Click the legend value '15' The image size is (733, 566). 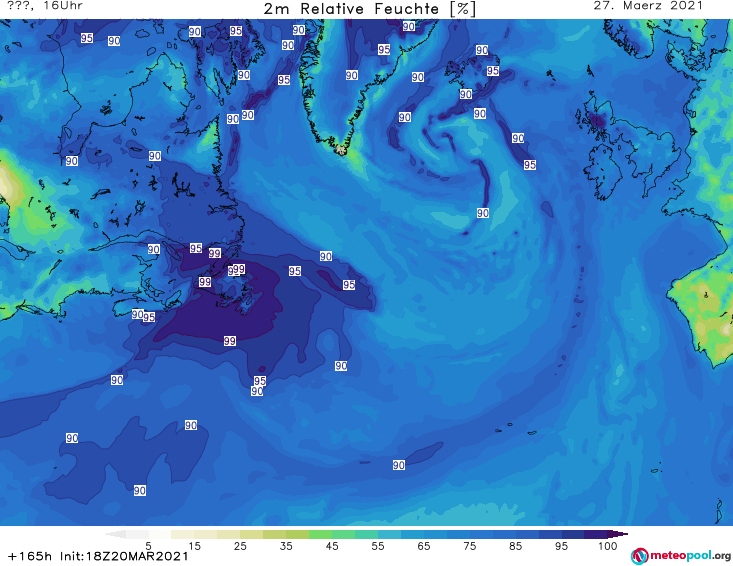pyautogui.click(x=194, y=545)
